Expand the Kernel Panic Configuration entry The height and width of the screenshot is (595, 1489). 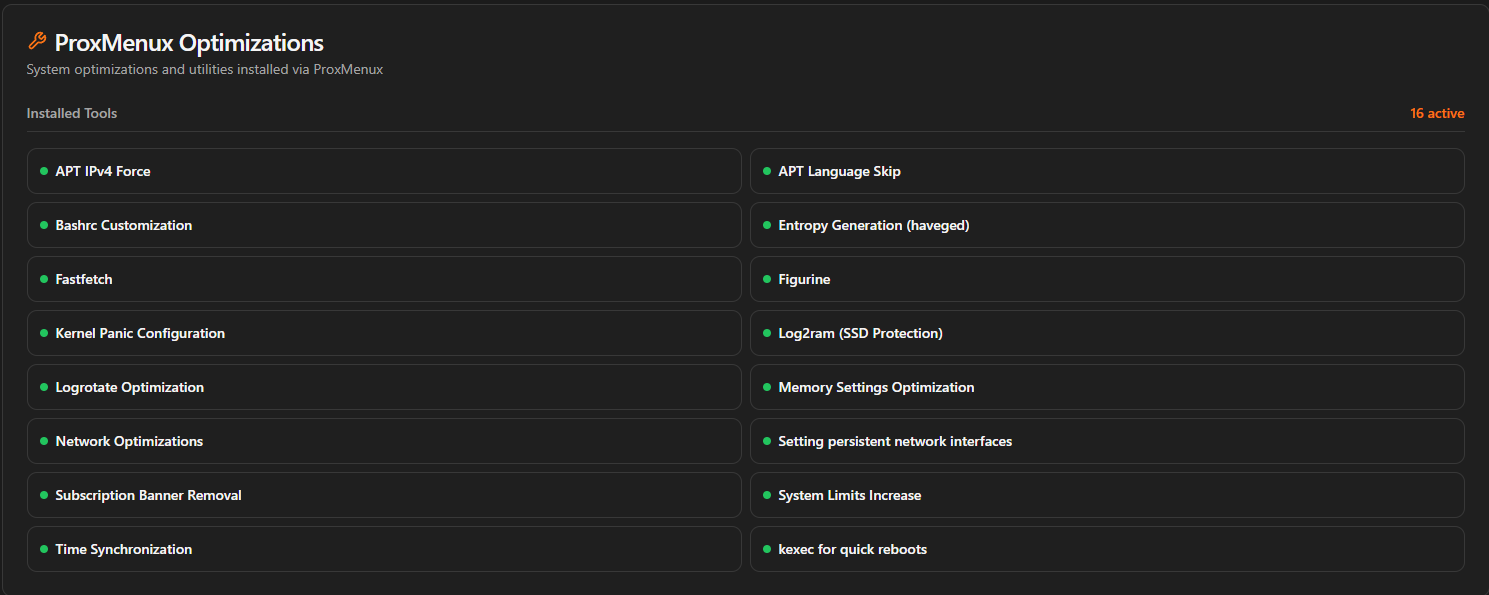pos(383,333)
